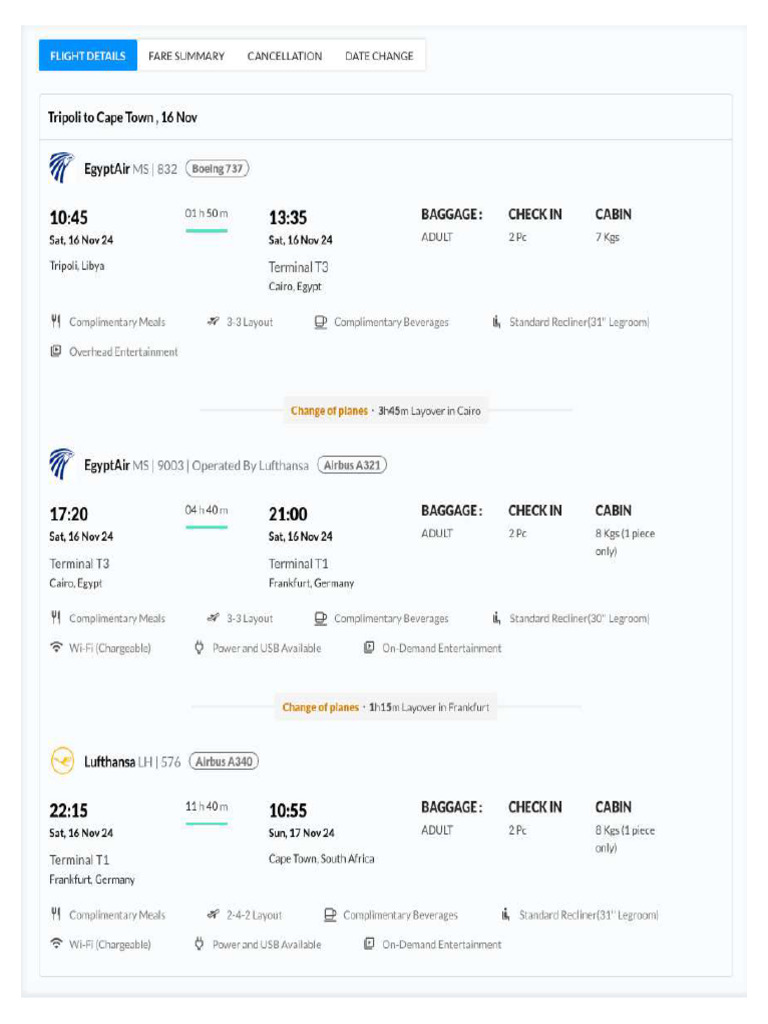
Task: Click the 11h 40m flight duration bar
Action: [x=206, y=823]
